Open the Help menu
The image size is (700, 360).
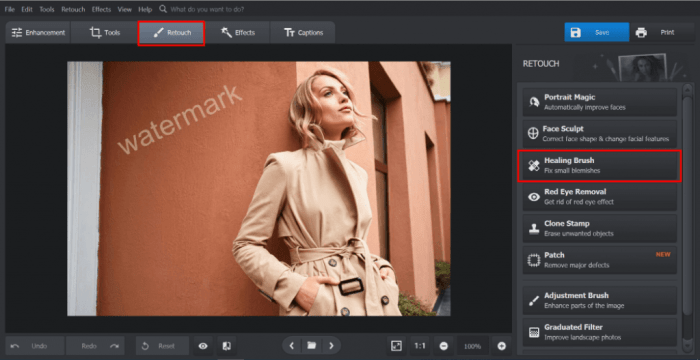click(x=145, y=9)
